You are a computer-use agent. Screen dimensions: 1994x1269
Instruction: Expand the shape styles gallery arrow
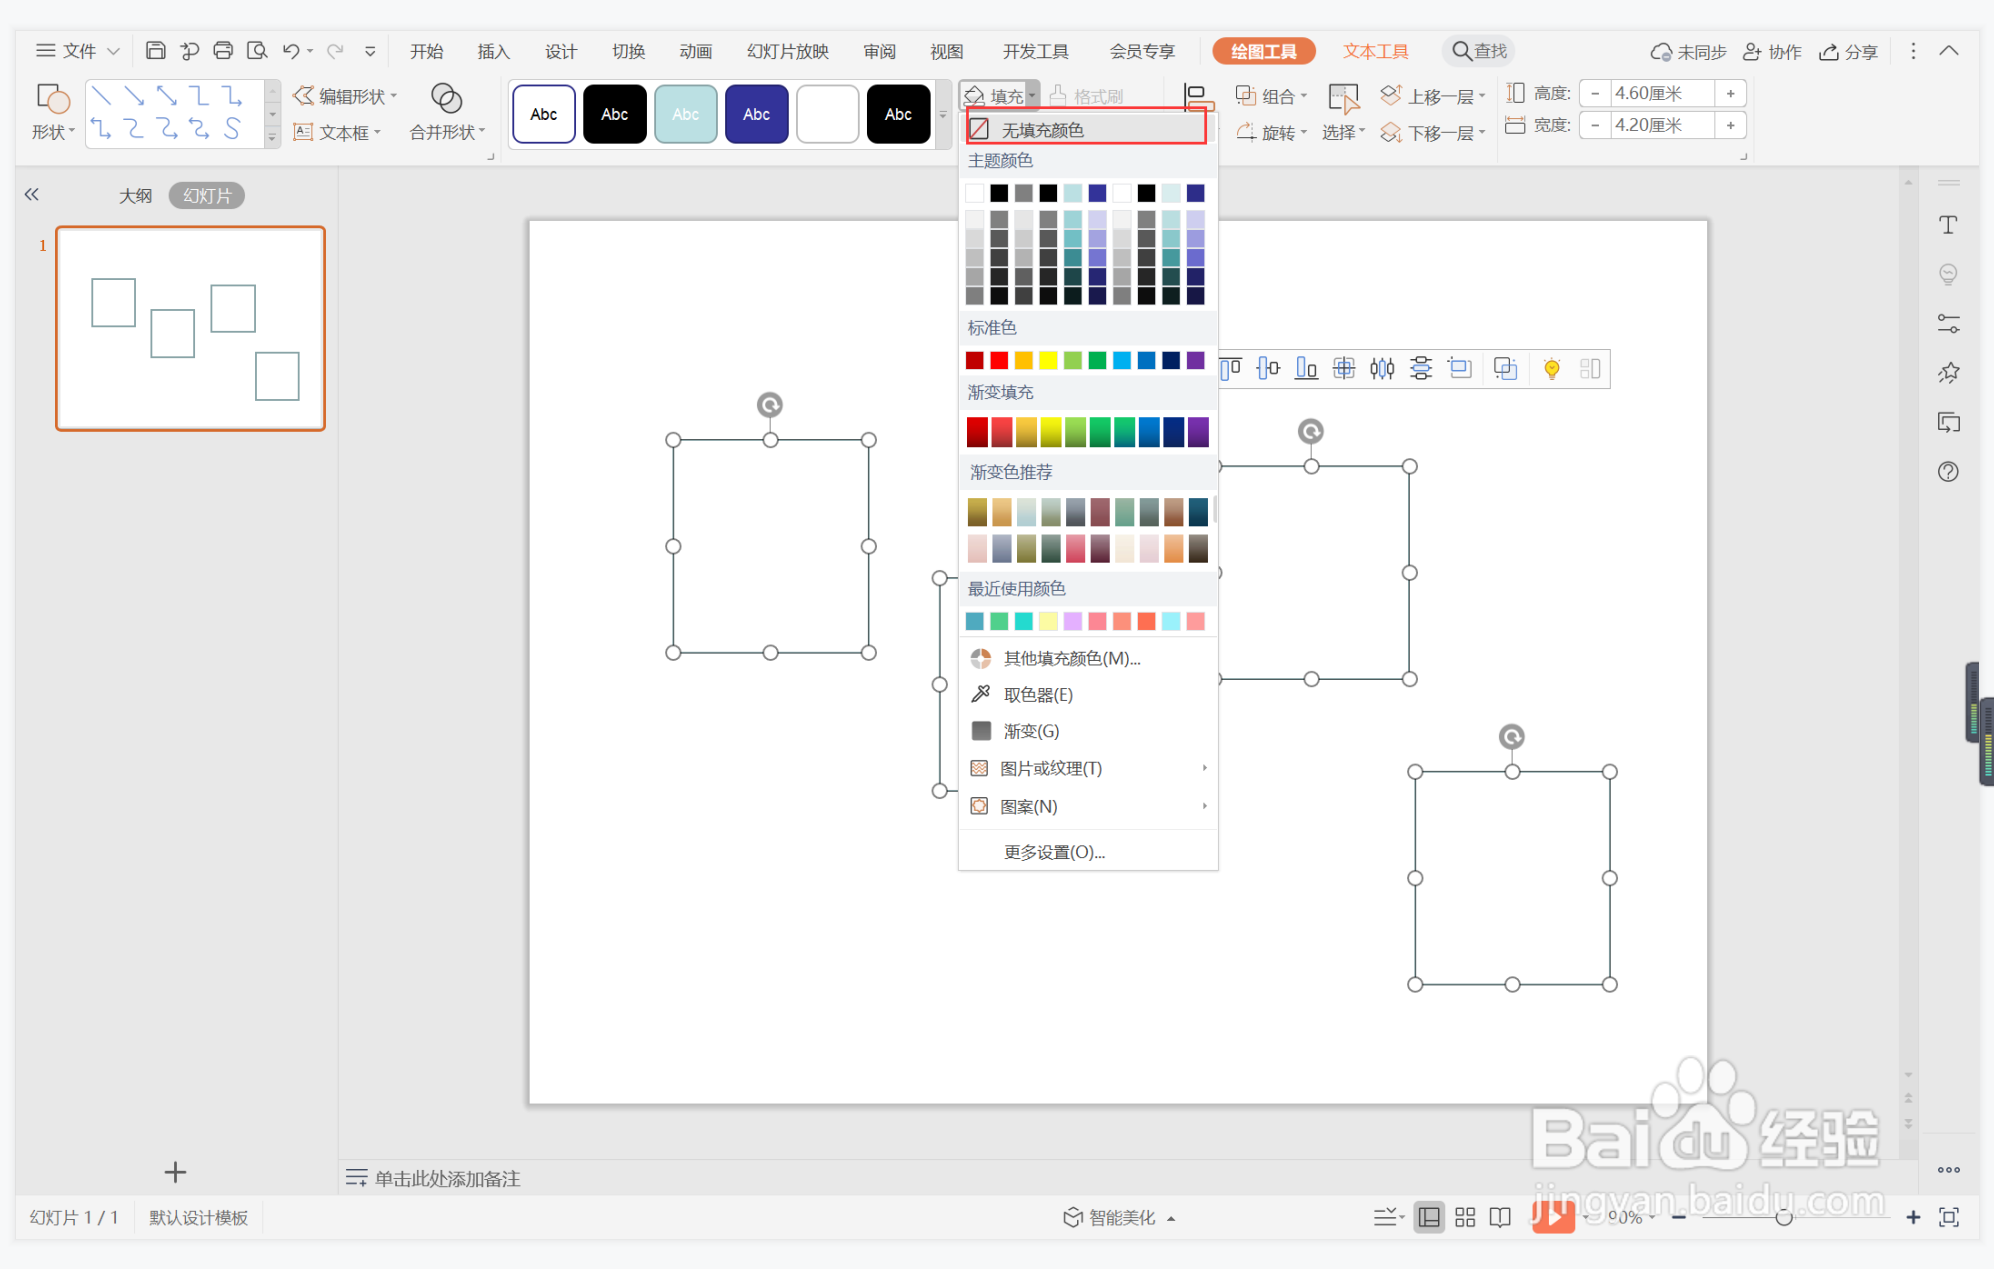(942, 114)
